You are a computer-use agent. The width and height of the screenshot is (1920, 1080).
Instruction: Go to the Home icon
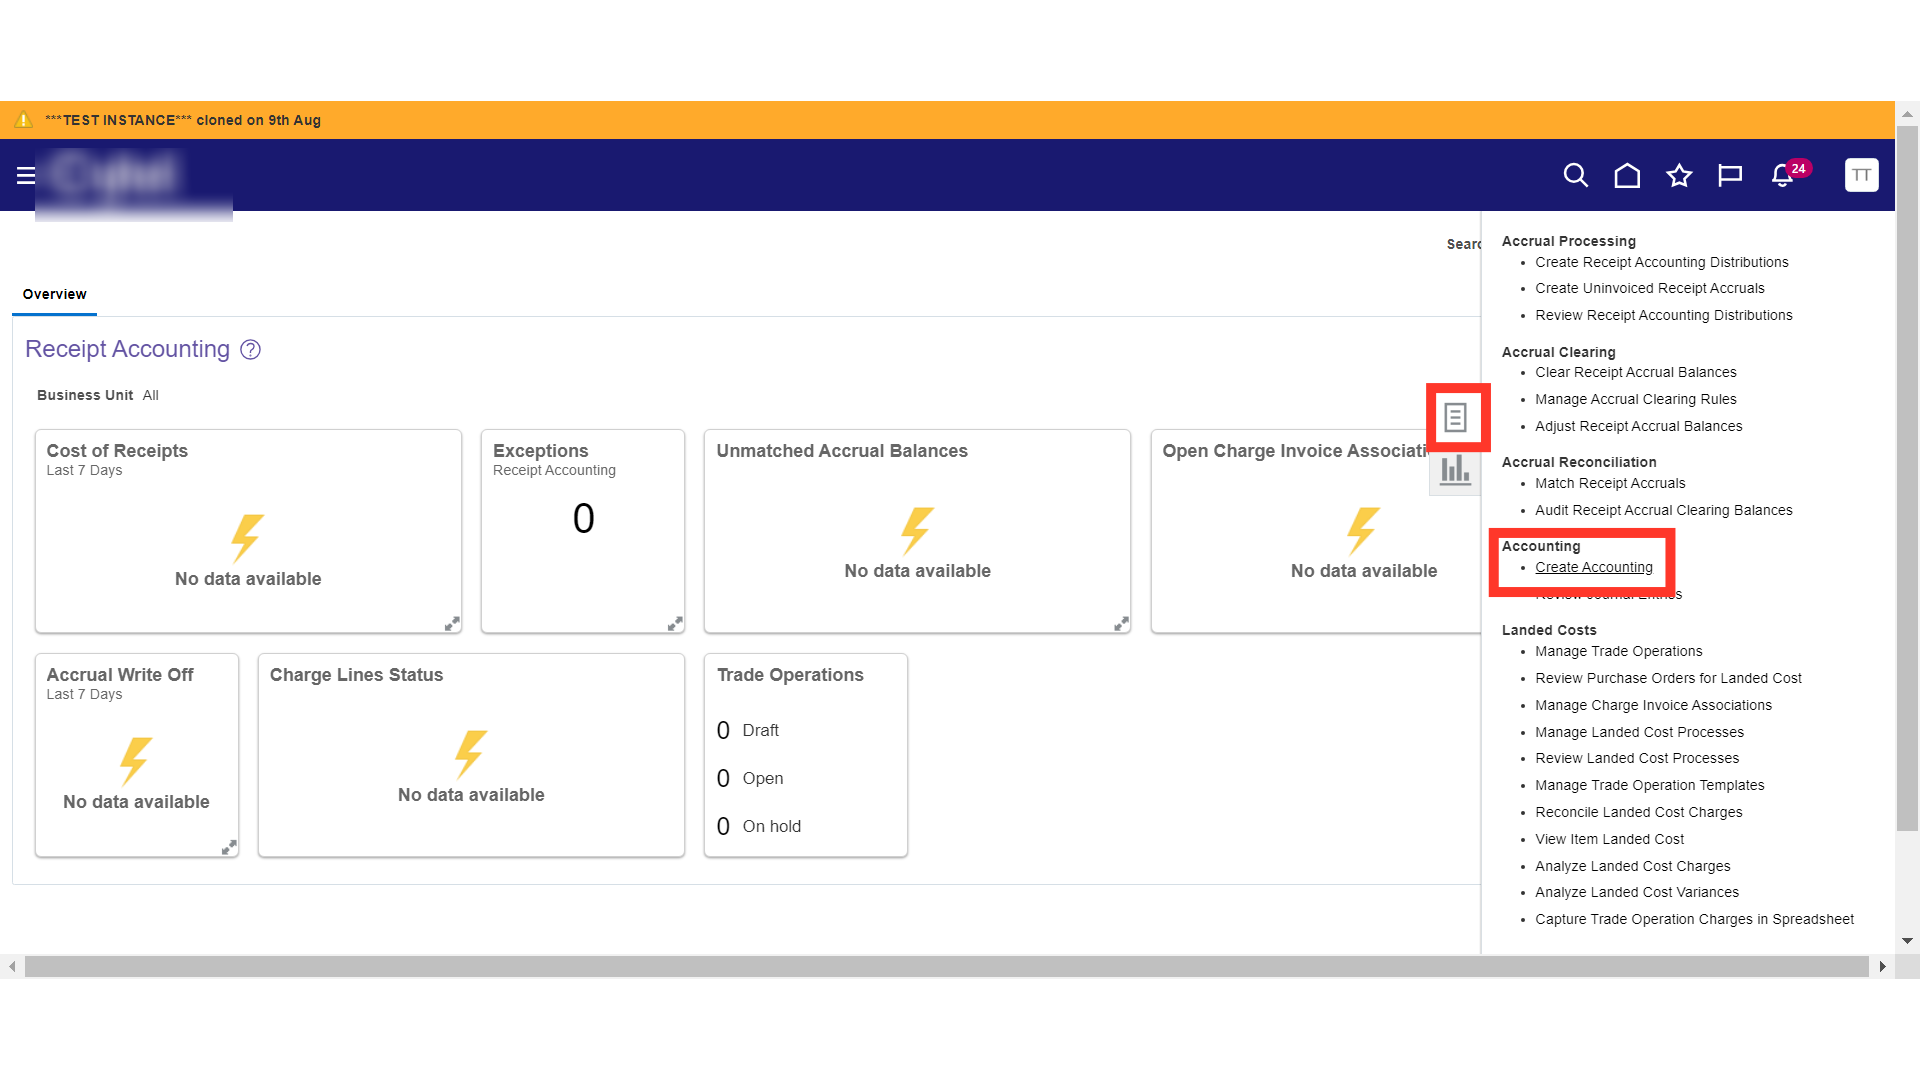tap(1627, 175)
